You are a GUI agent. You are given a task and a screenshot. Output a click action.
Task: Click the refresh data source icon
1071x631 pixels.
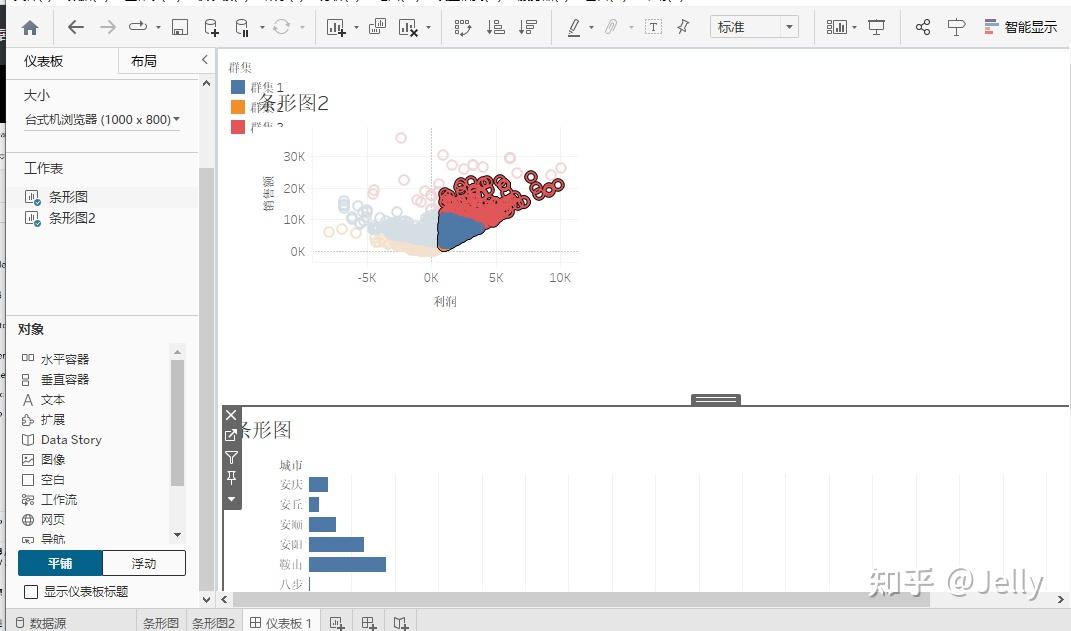click(281, 27)
